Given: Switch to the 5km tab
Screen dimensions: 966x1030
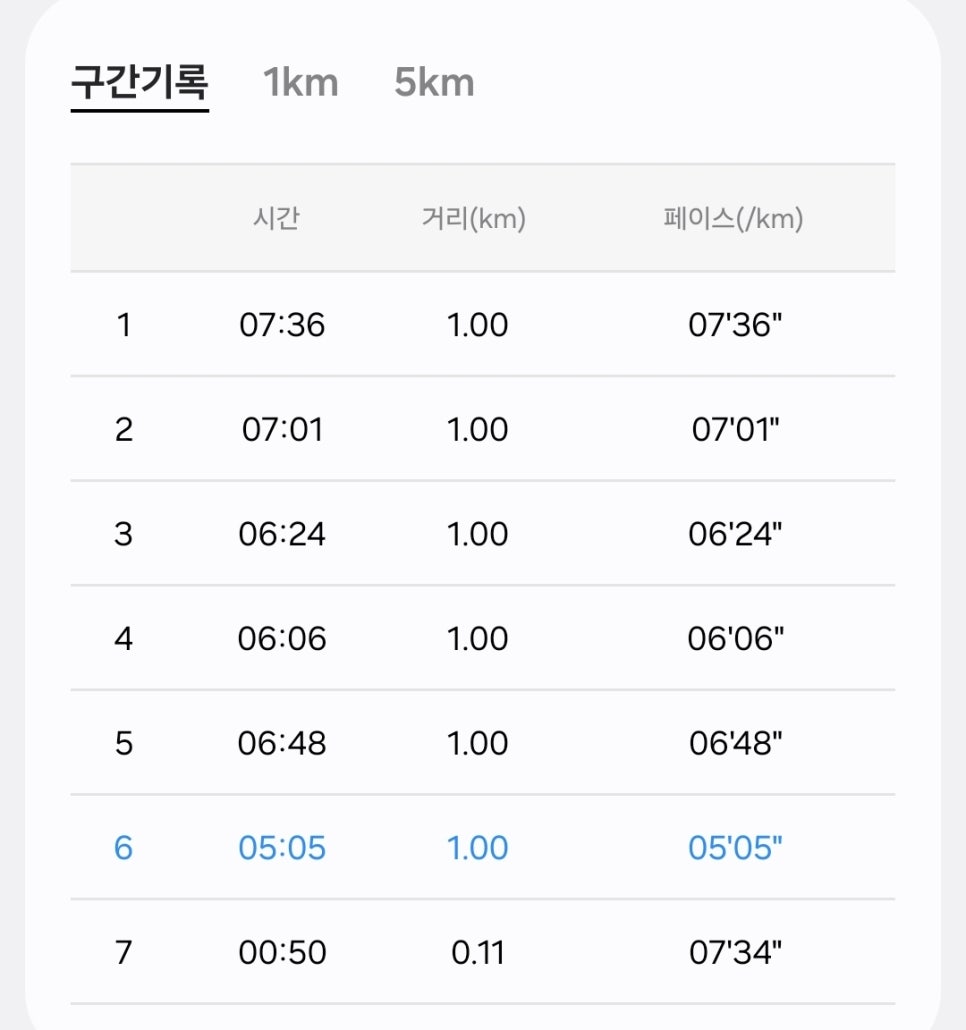Looking at the screenshot, I should click(x=434, y=83).
